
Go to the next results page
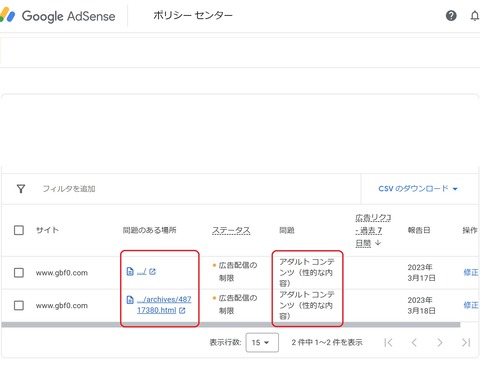[440, 342]
